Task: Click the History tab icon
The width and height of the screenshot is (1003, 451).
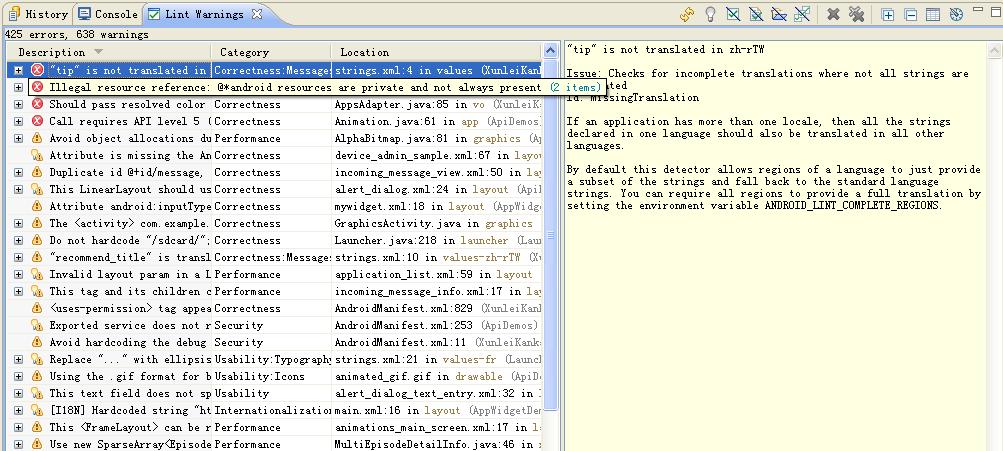Action: pos(14,13)
